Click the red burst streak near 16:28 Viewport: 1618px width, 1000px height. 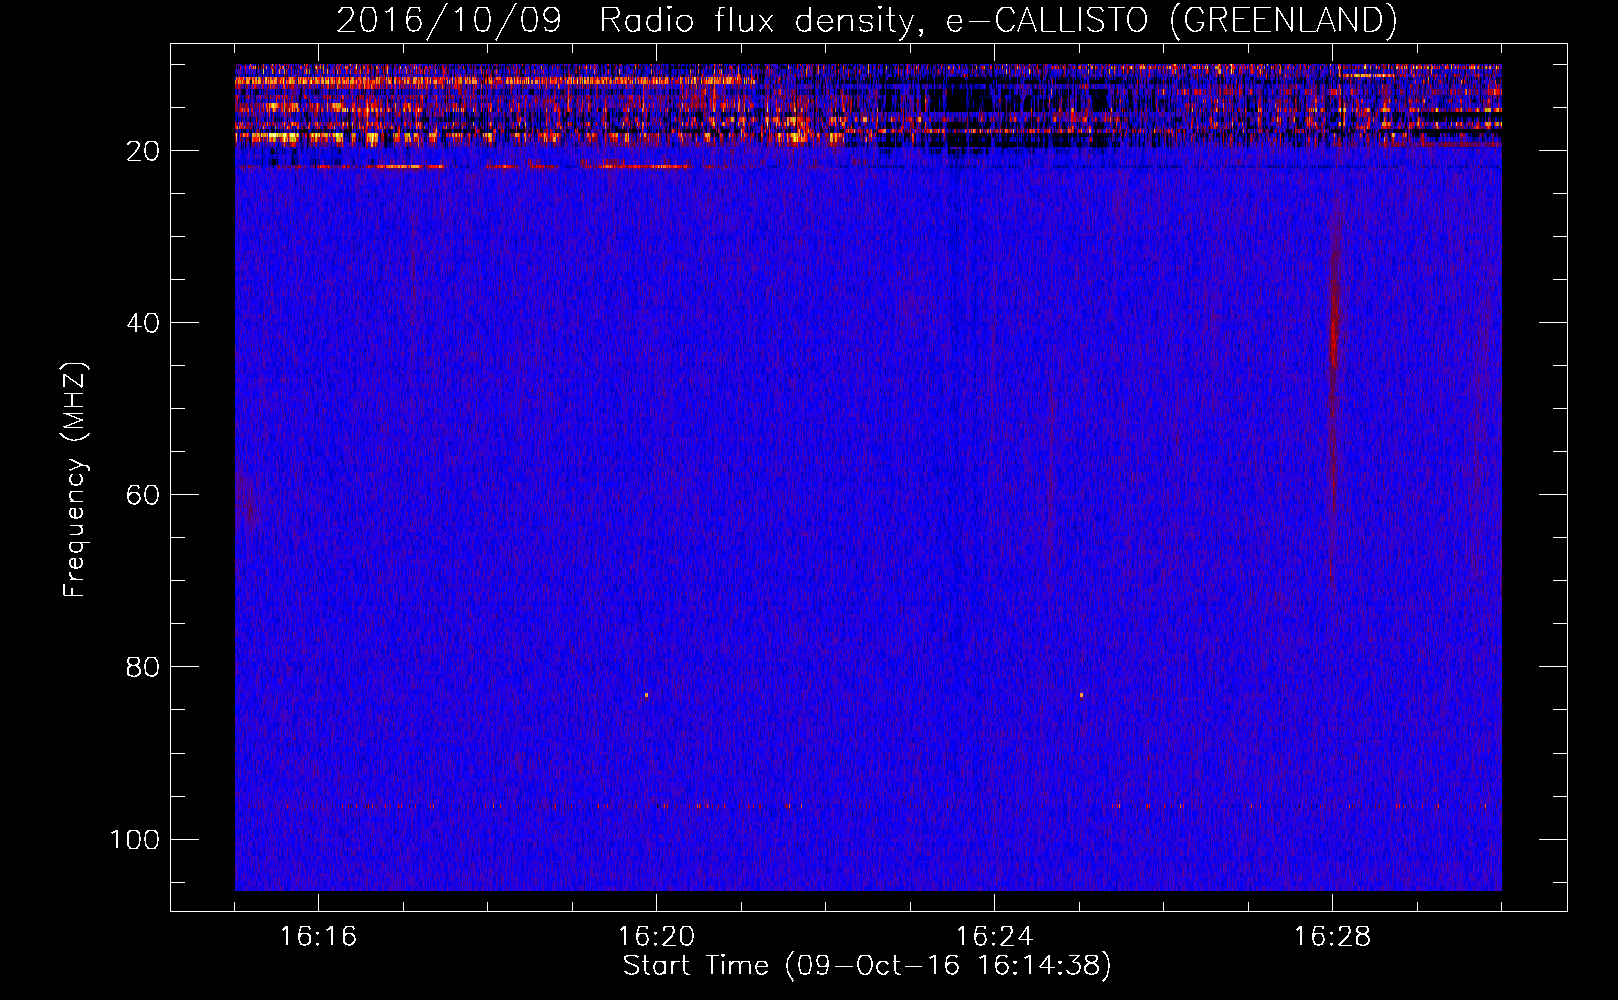(1334, 390)
